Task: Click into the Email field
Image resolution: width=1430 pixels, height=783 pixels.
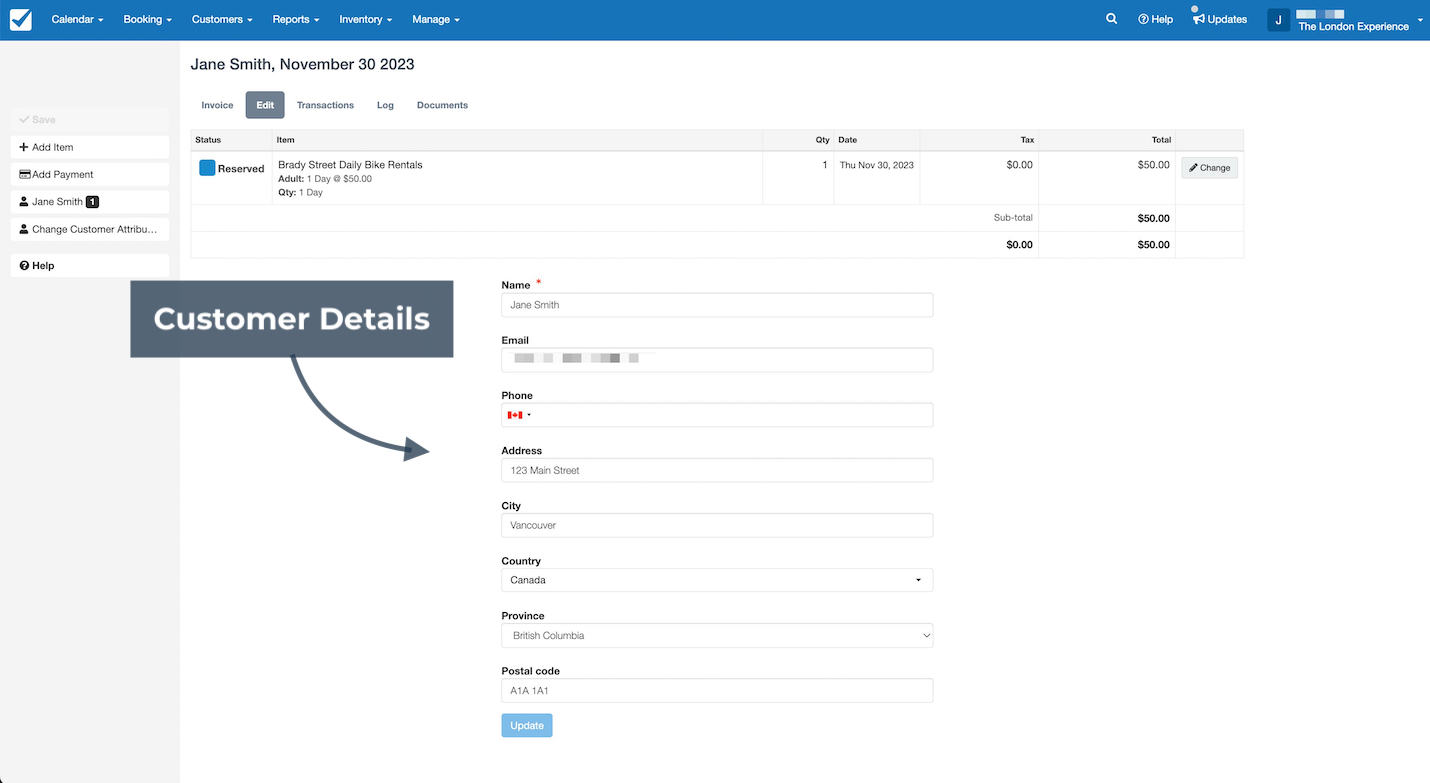Action: [x=717, y=360]
